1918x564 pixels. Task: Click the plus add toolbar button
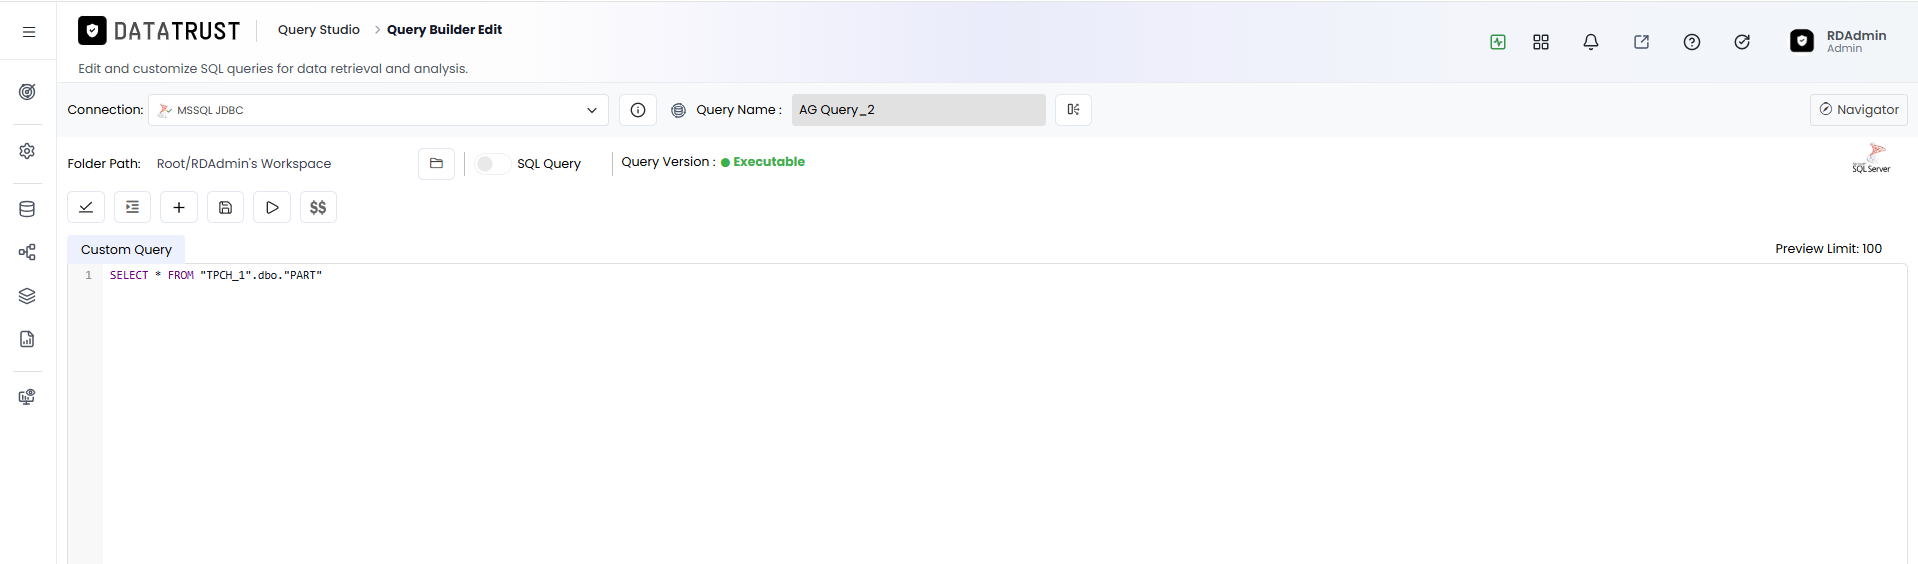coord(179,207)
